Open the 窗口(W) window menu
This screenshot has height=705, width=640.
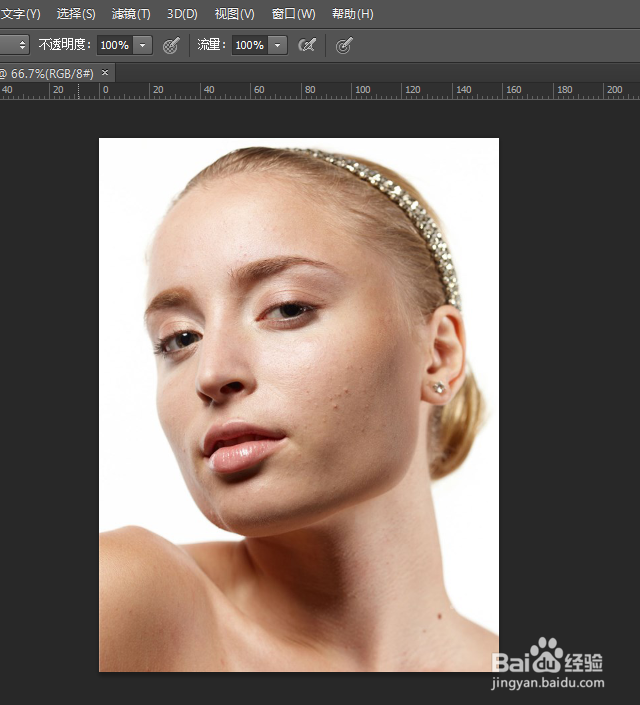(293, 14)
